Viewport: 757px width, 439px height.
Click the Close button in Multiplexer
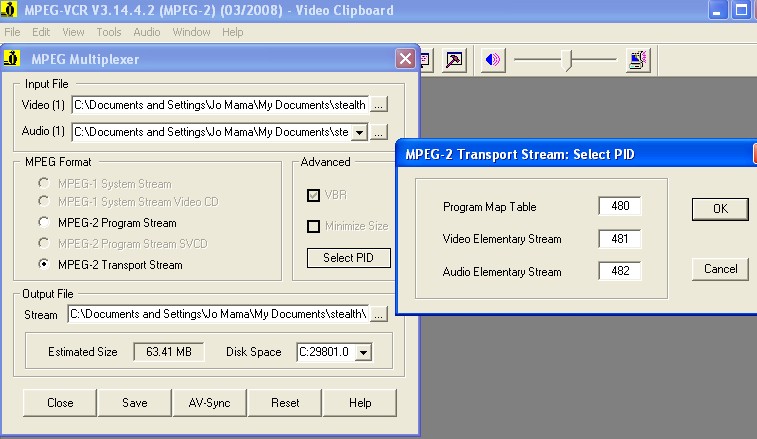coord(60,403)
